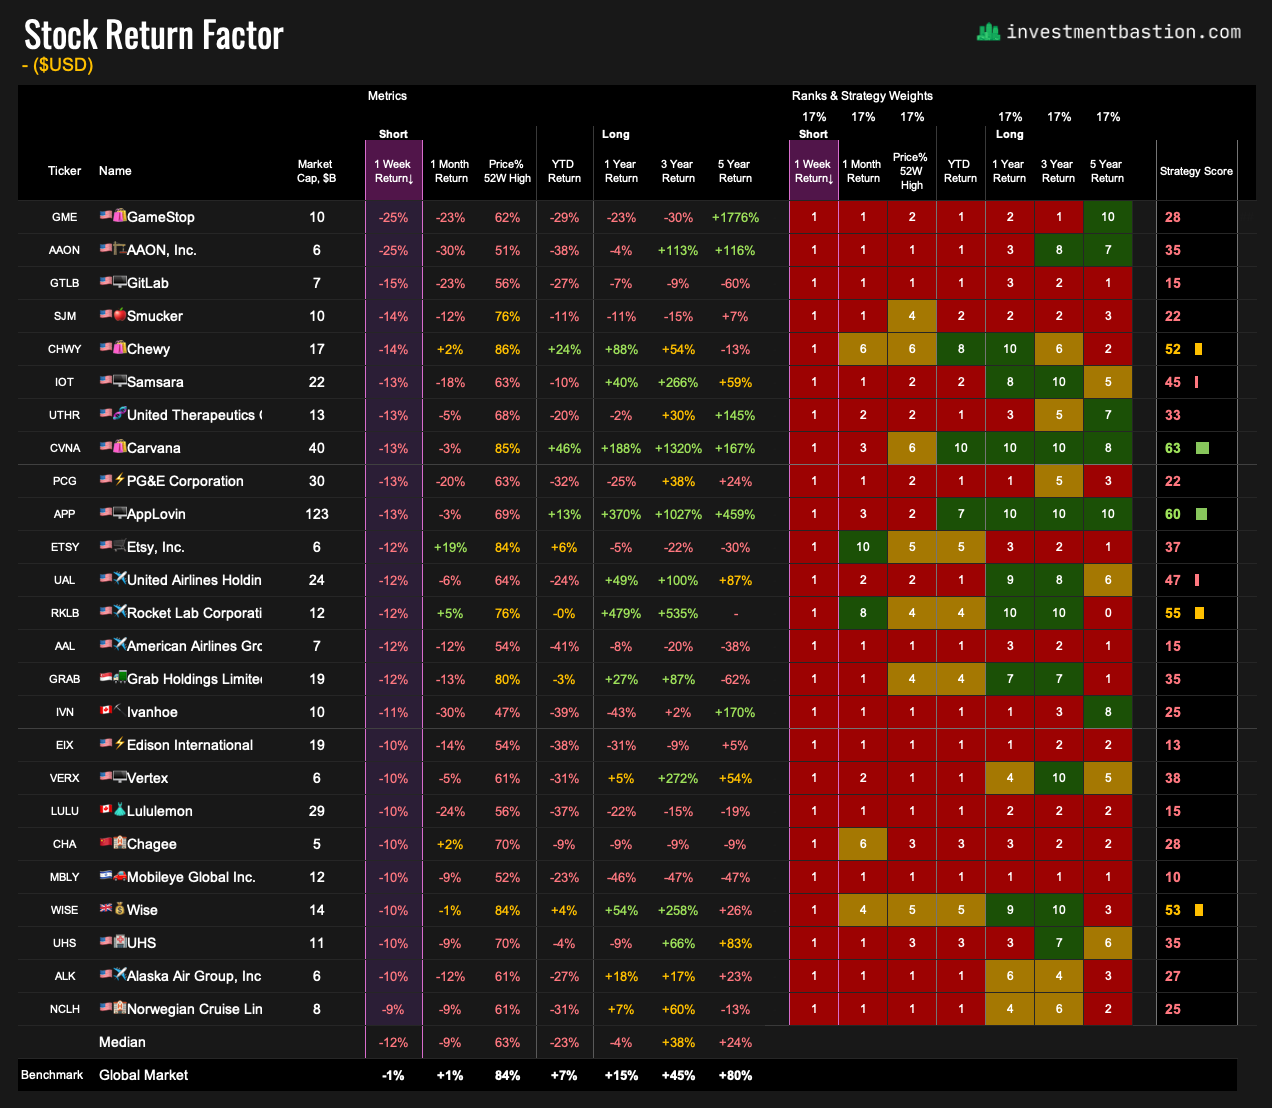Click the Ticker column header
Image resolution: width=1272 pixels, height=1108 pixels.
coord(65,171)
